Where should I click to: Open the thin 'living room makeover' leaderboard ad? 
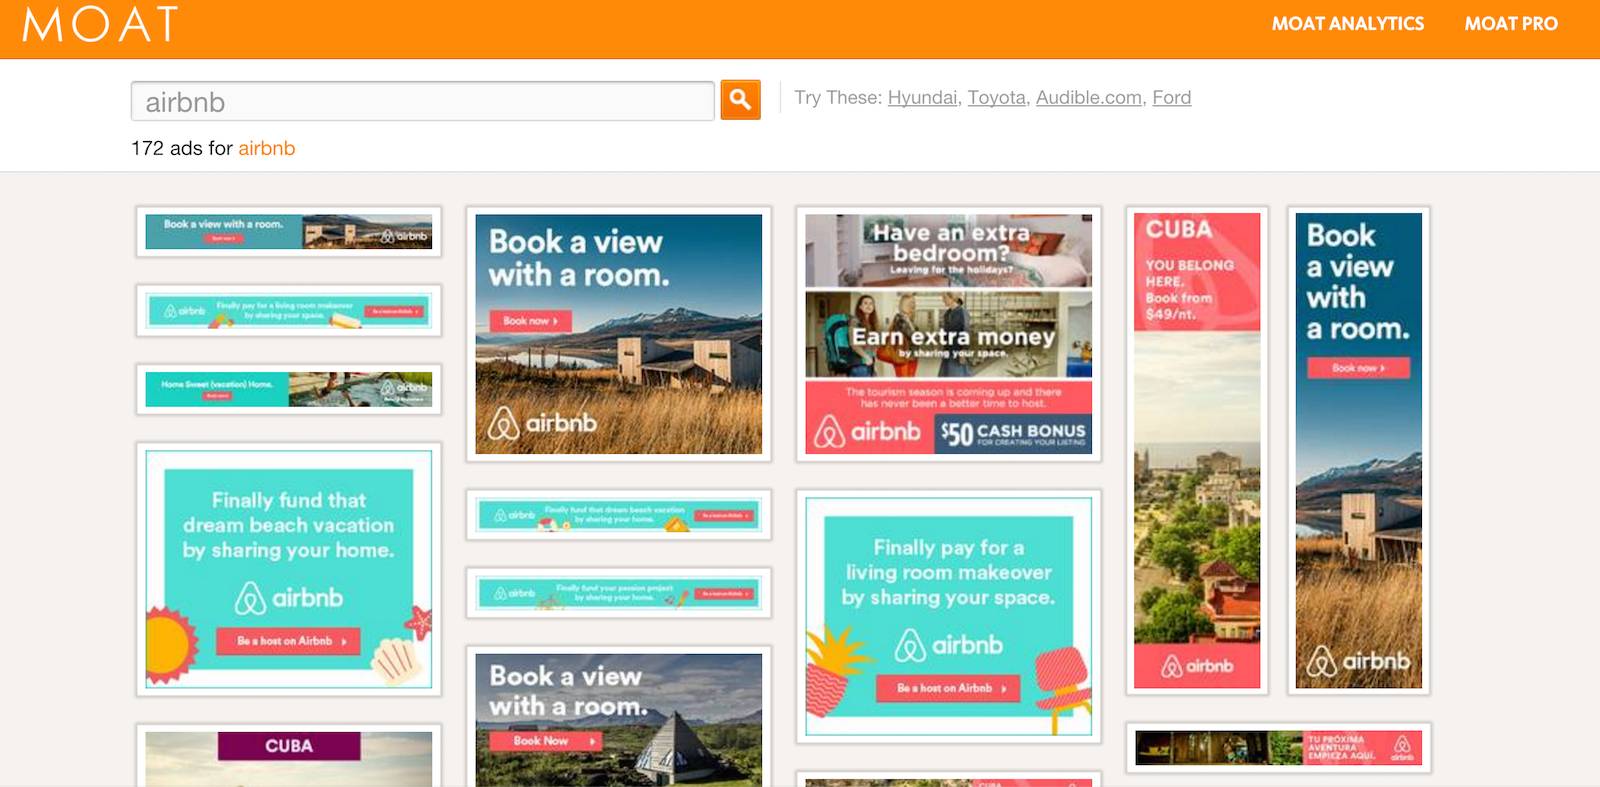coord(289,311)
